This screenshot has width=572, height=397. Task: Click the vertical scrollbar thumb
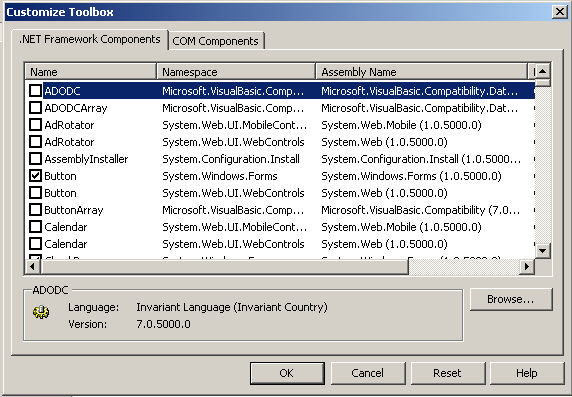coord(542,82)
